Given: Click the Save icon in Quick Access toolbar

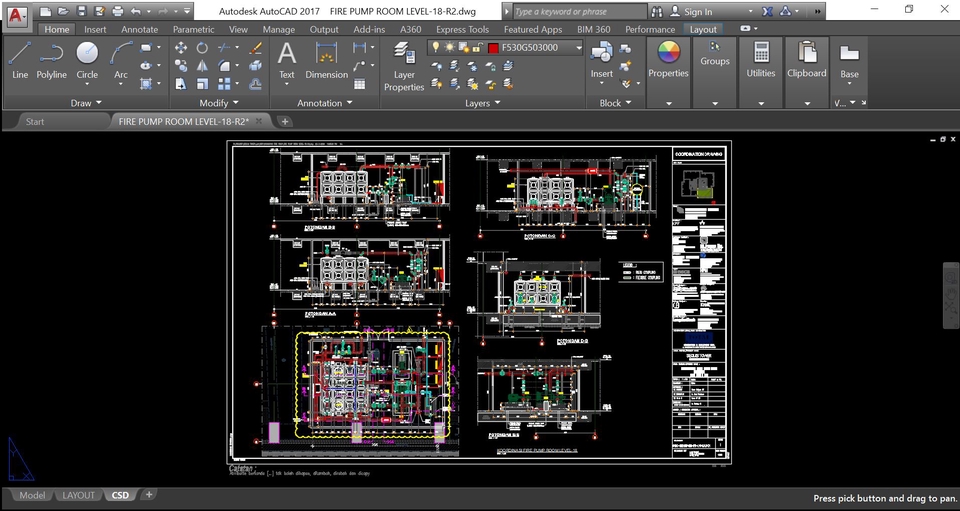Looking at the screenshot, I should 81,11.
